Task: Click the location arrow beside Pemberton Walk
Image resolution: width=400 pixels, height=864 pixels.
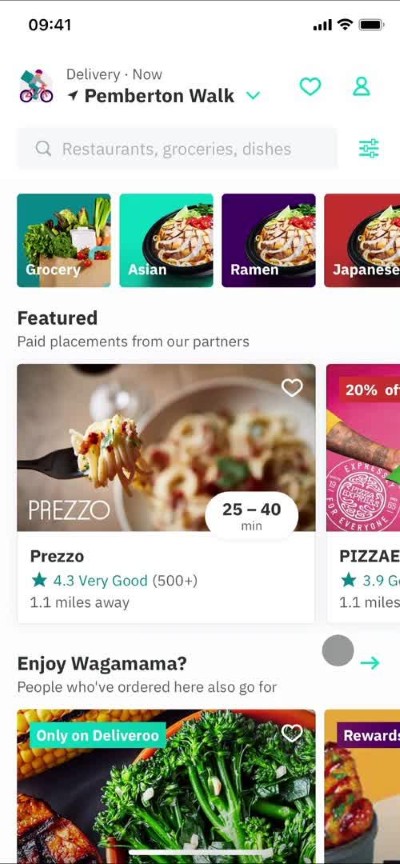Action: [x=73, y=96]
